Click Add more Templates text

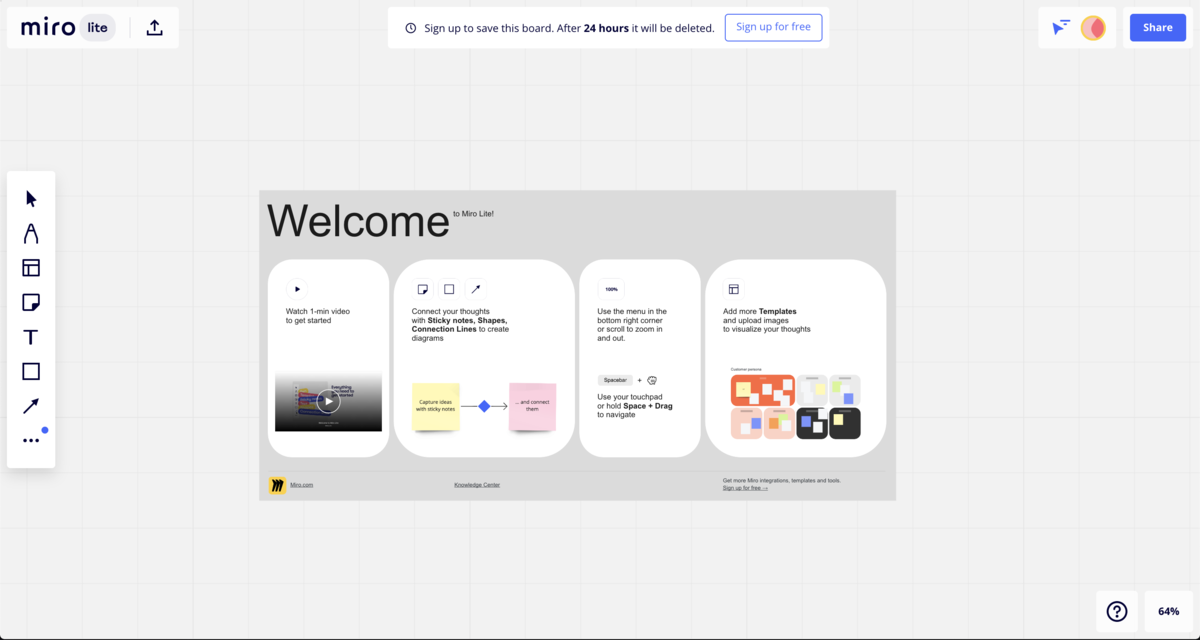tap(767, 320)
